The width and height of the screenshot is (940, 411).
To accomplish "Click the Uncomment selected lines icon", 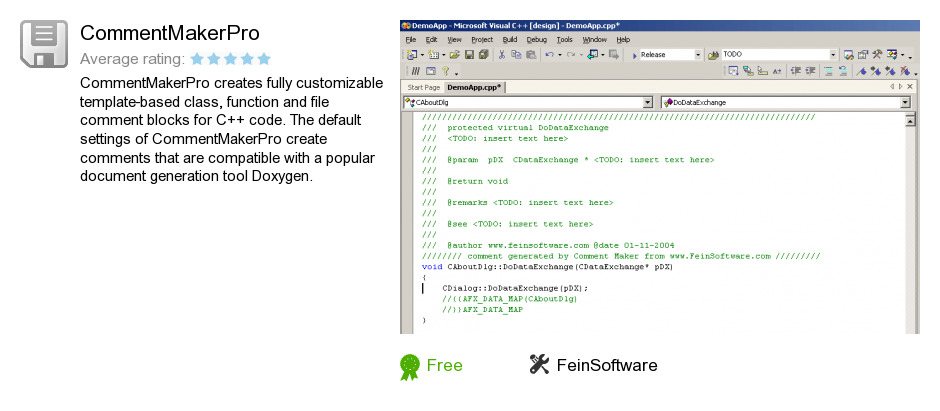I will [843, 71].
